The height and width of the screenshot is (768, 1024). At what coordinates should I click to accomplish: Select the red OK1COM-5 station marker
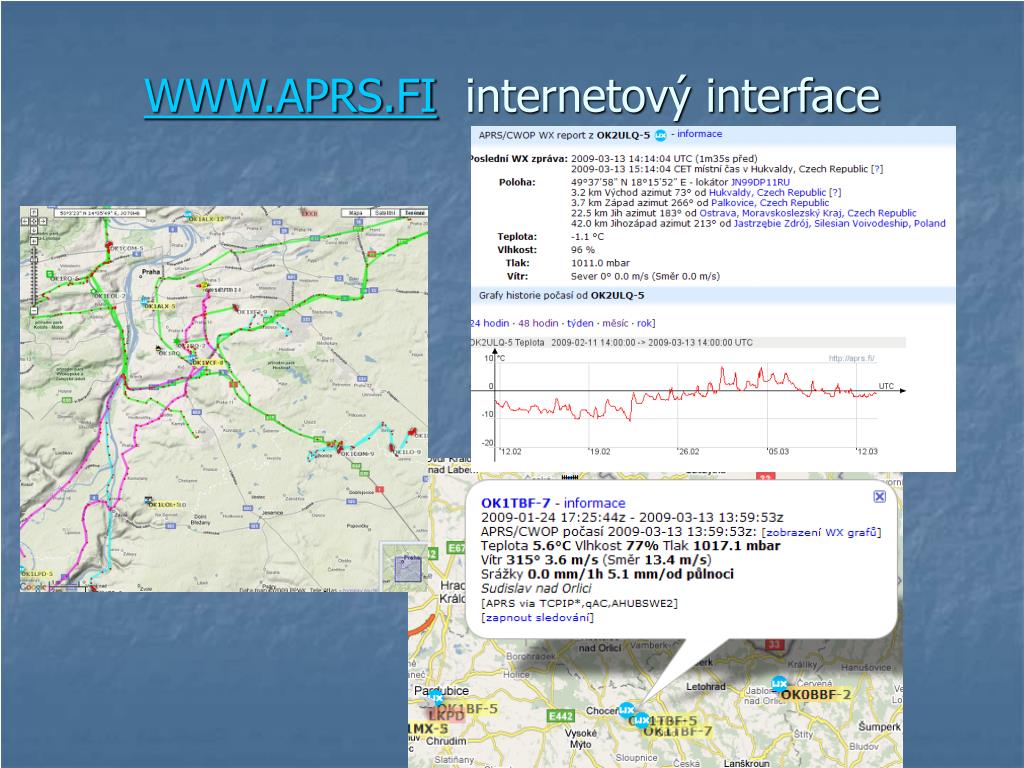109,245
